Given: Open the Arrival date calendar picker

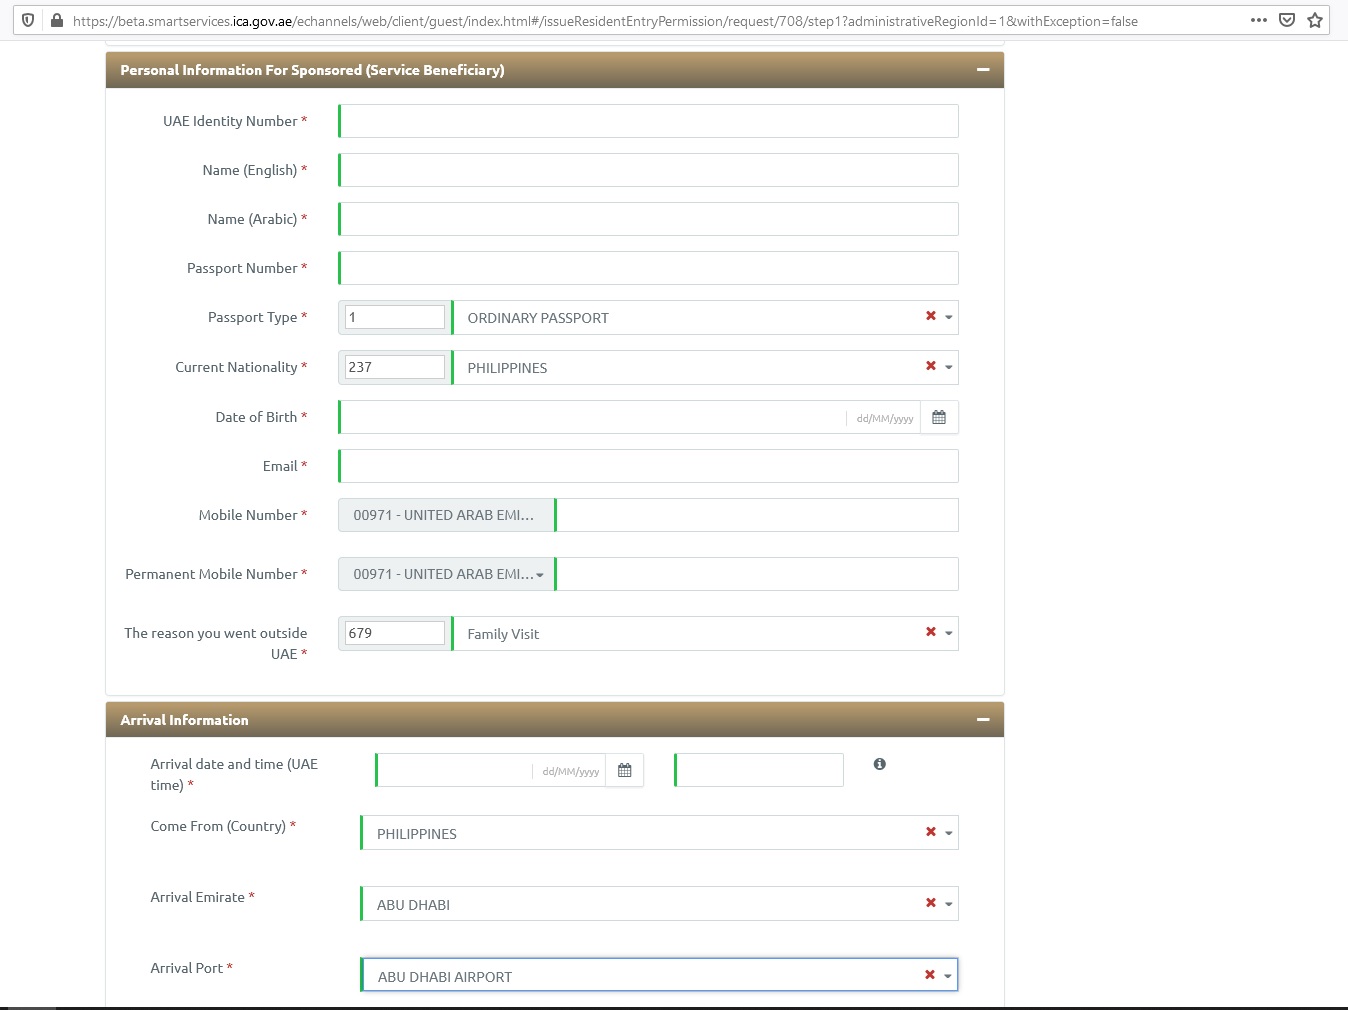Looking at the screenshot, I should click(x=624, y=770).
